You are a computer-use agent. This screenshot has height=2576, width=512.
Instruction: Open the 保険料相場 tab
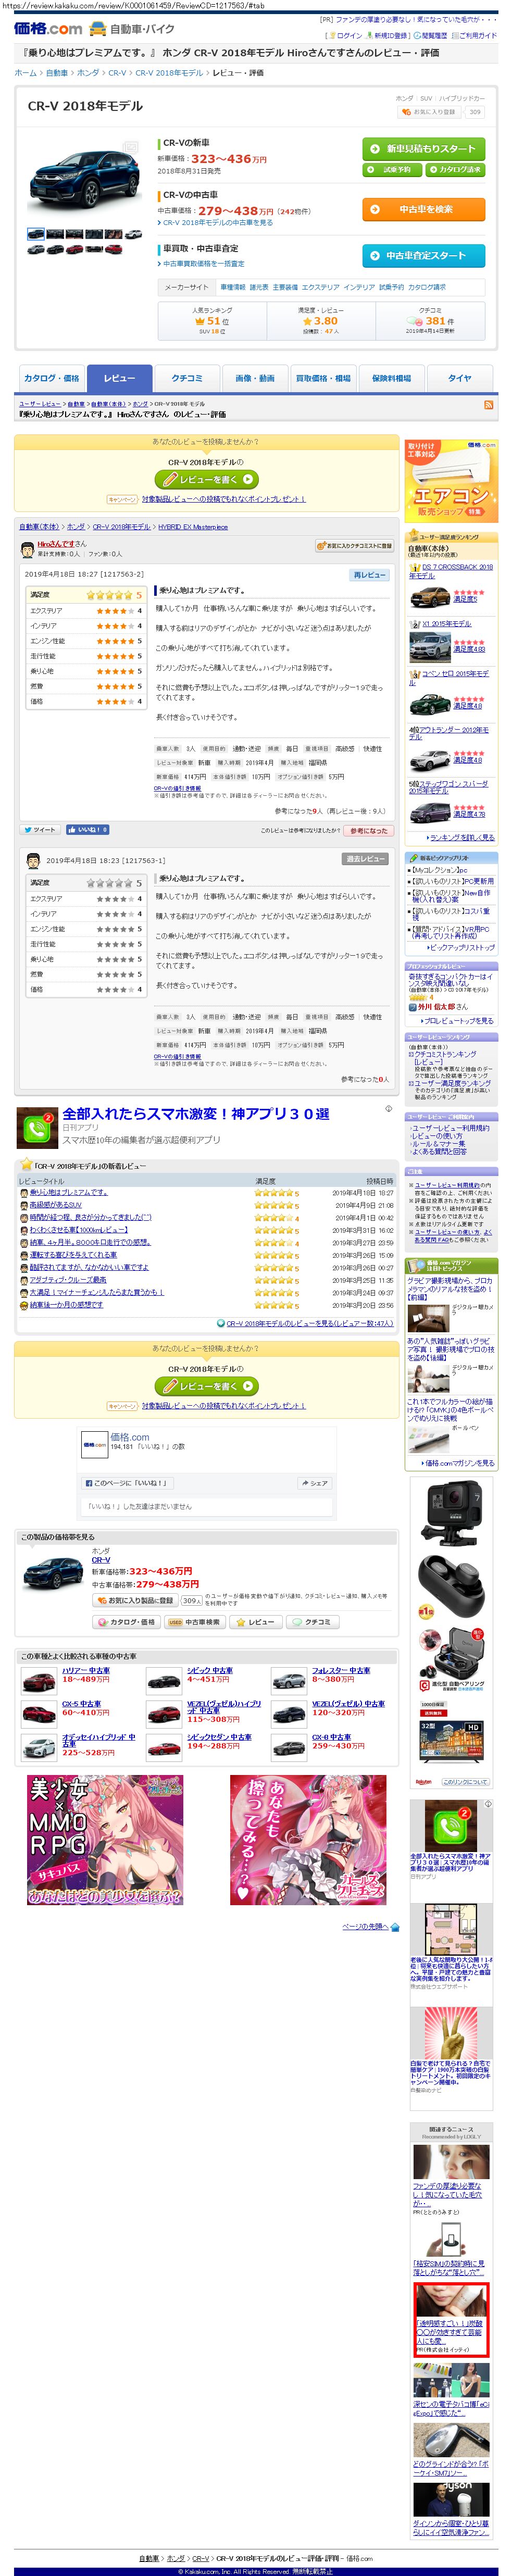391,379
